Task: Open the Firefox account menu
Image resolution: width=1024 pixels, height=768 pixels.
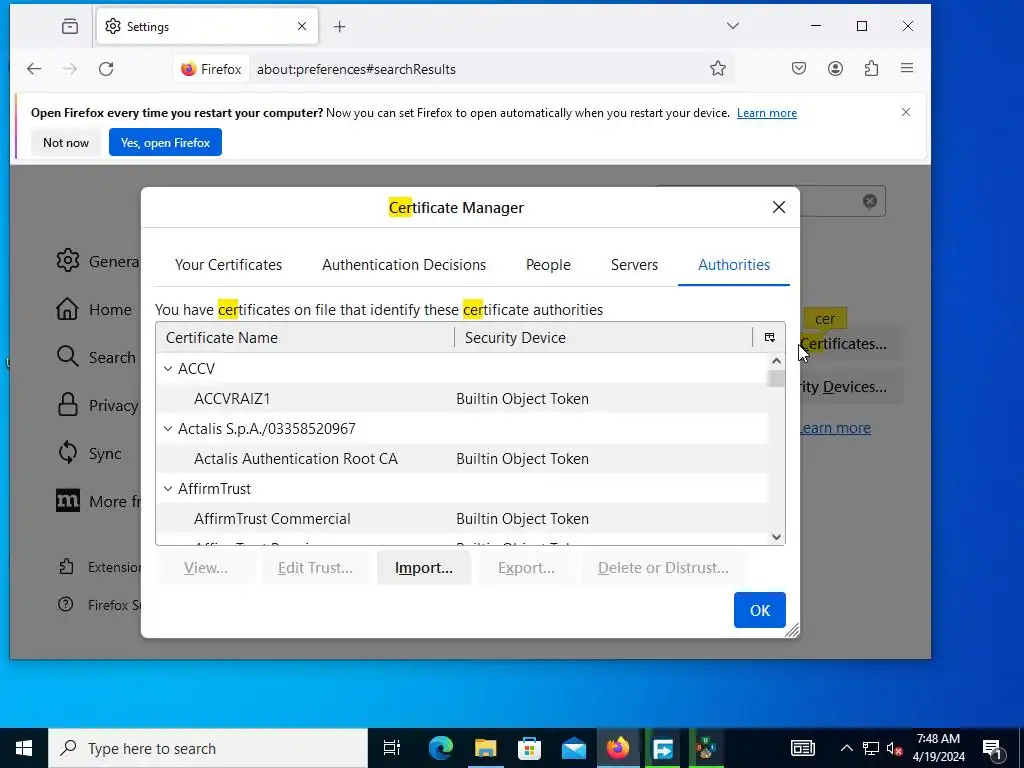Action: pyautogui.click(x=835, y=69)
